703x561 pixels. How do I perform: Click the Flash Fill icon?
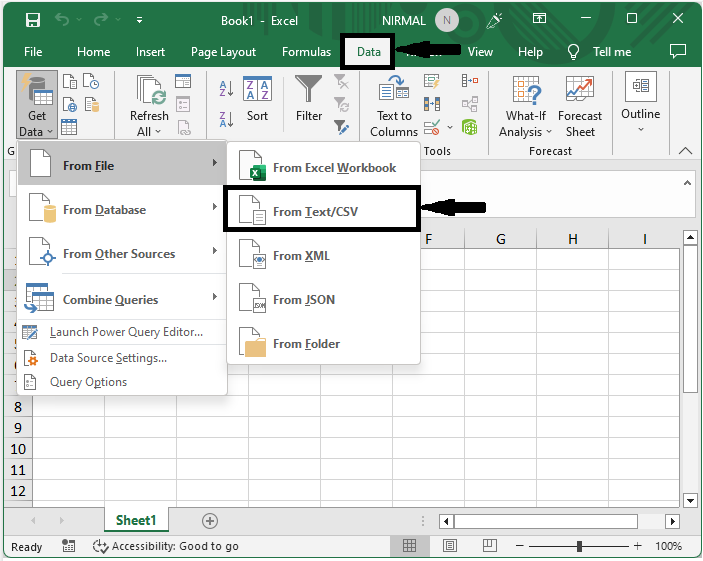[x=432, y=81]
